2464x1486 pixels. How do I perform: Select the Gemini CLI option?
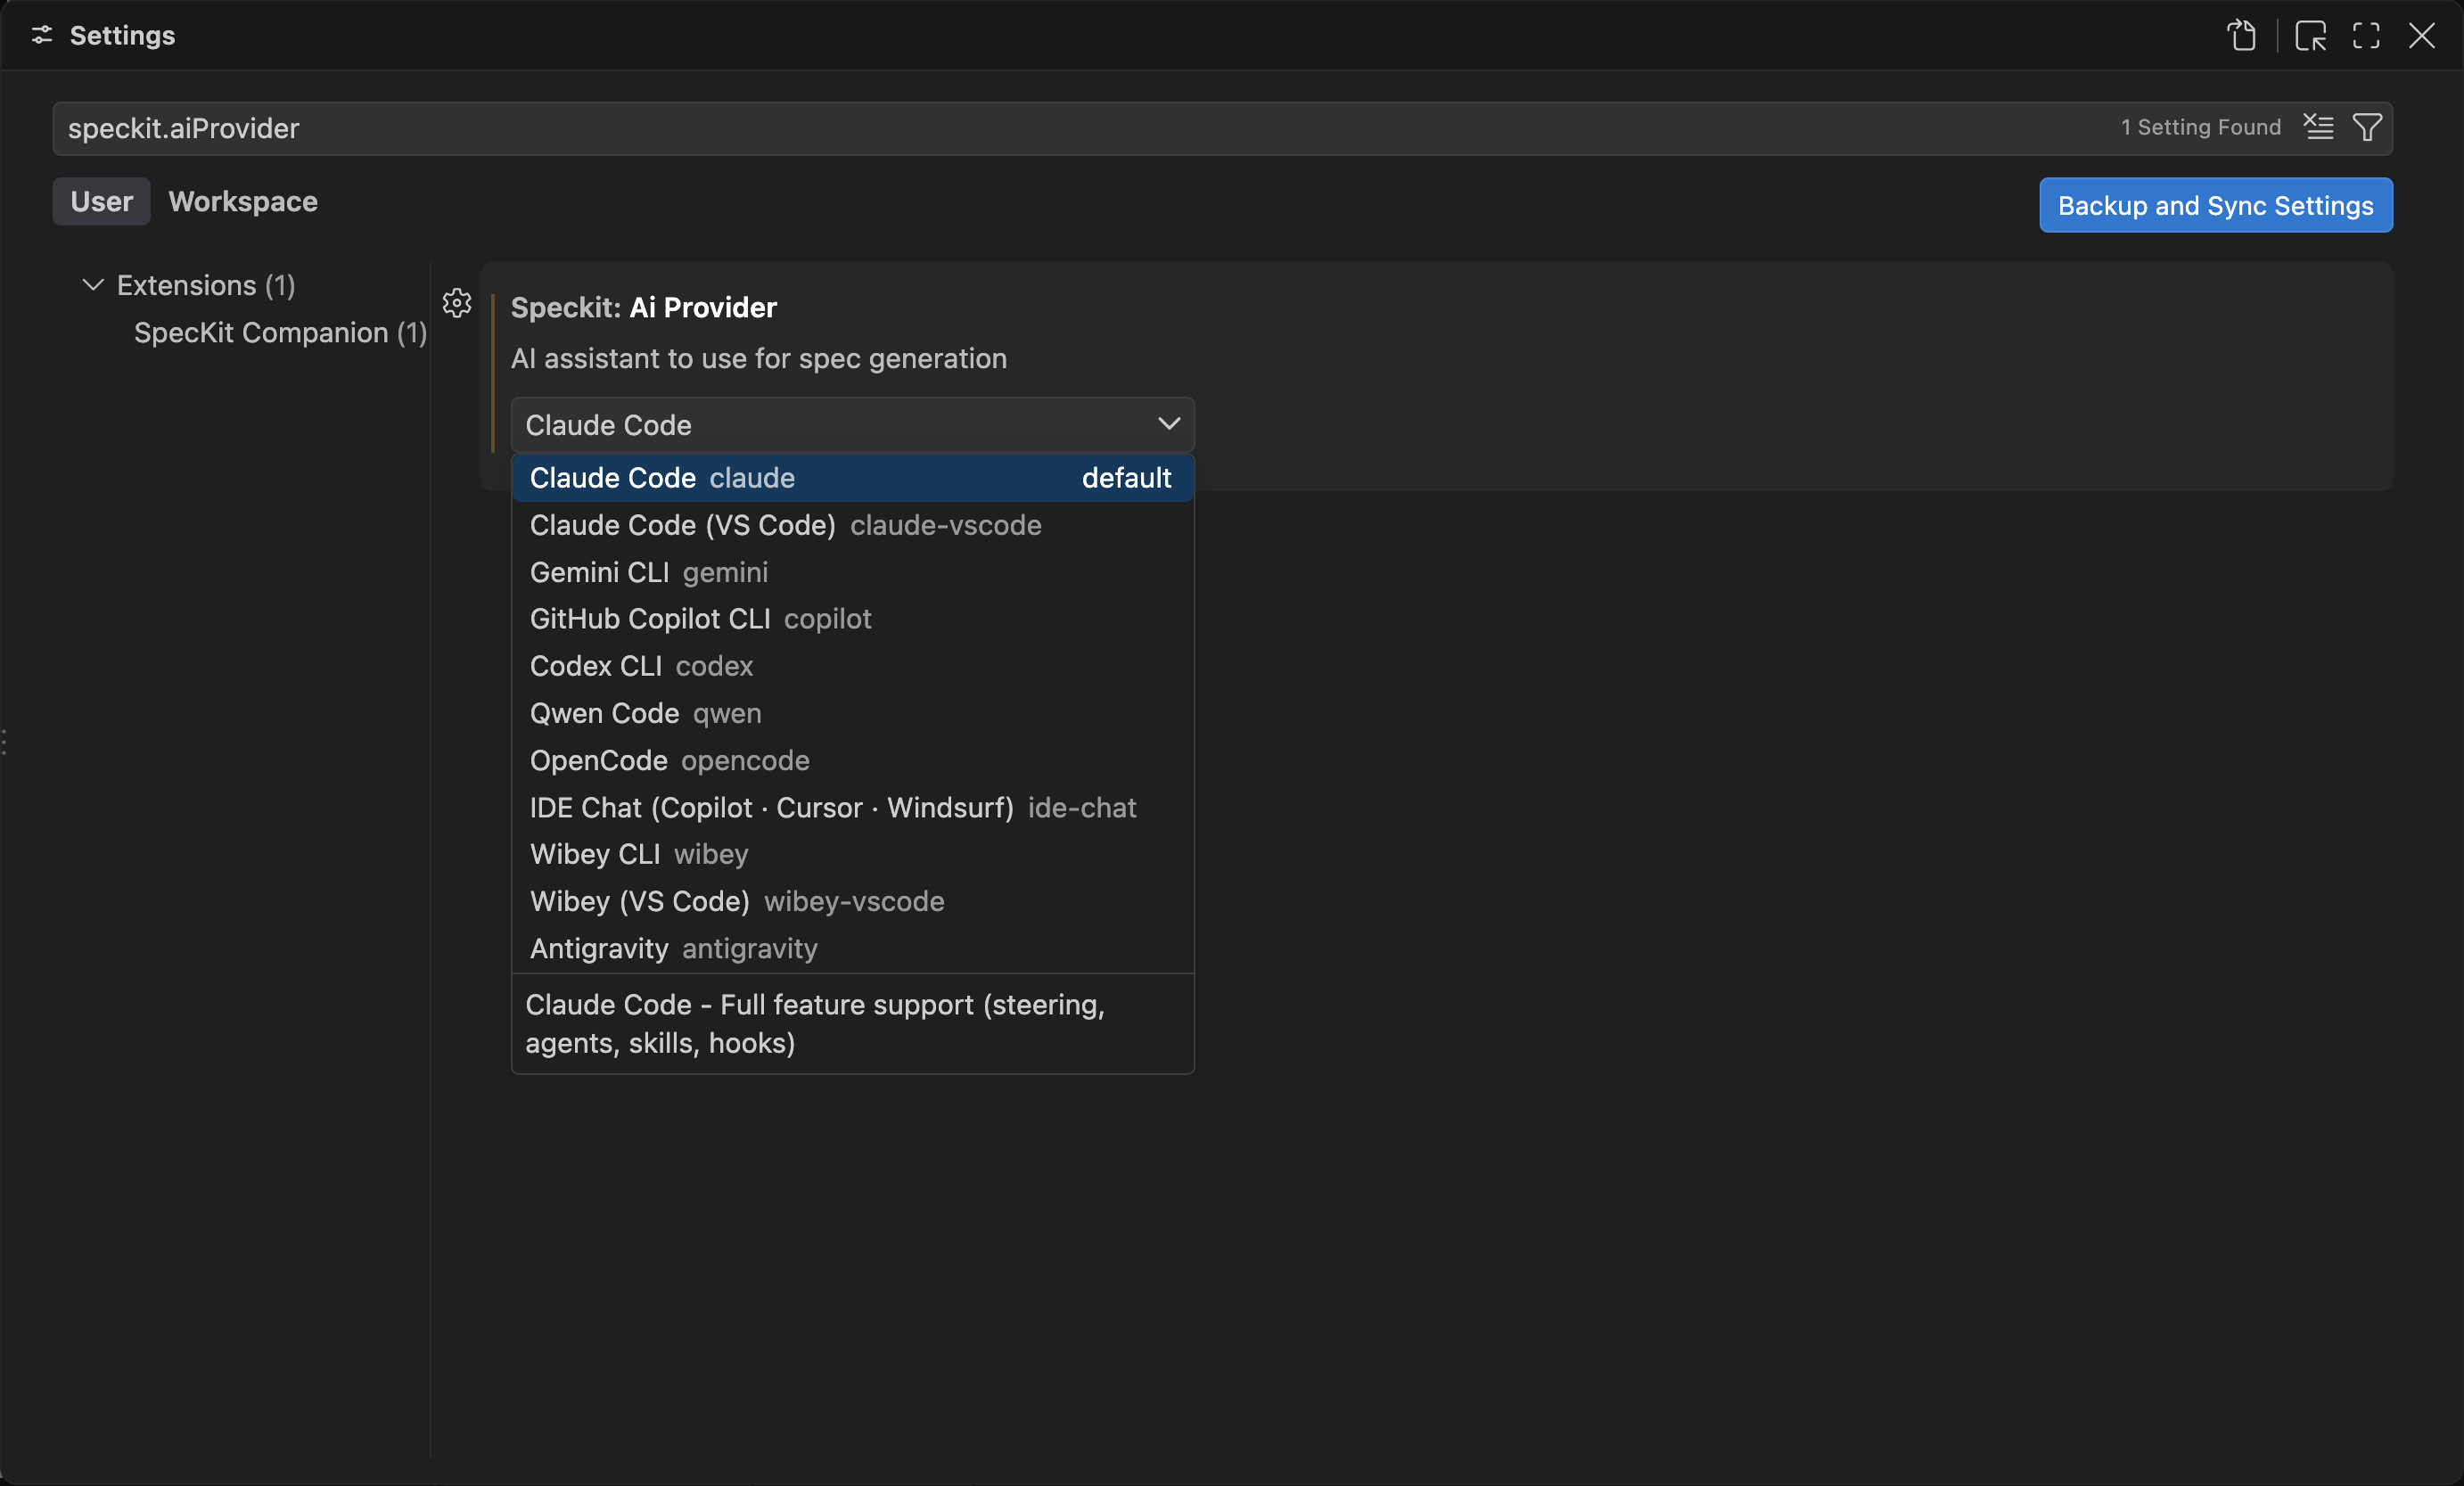click(852, 572)
